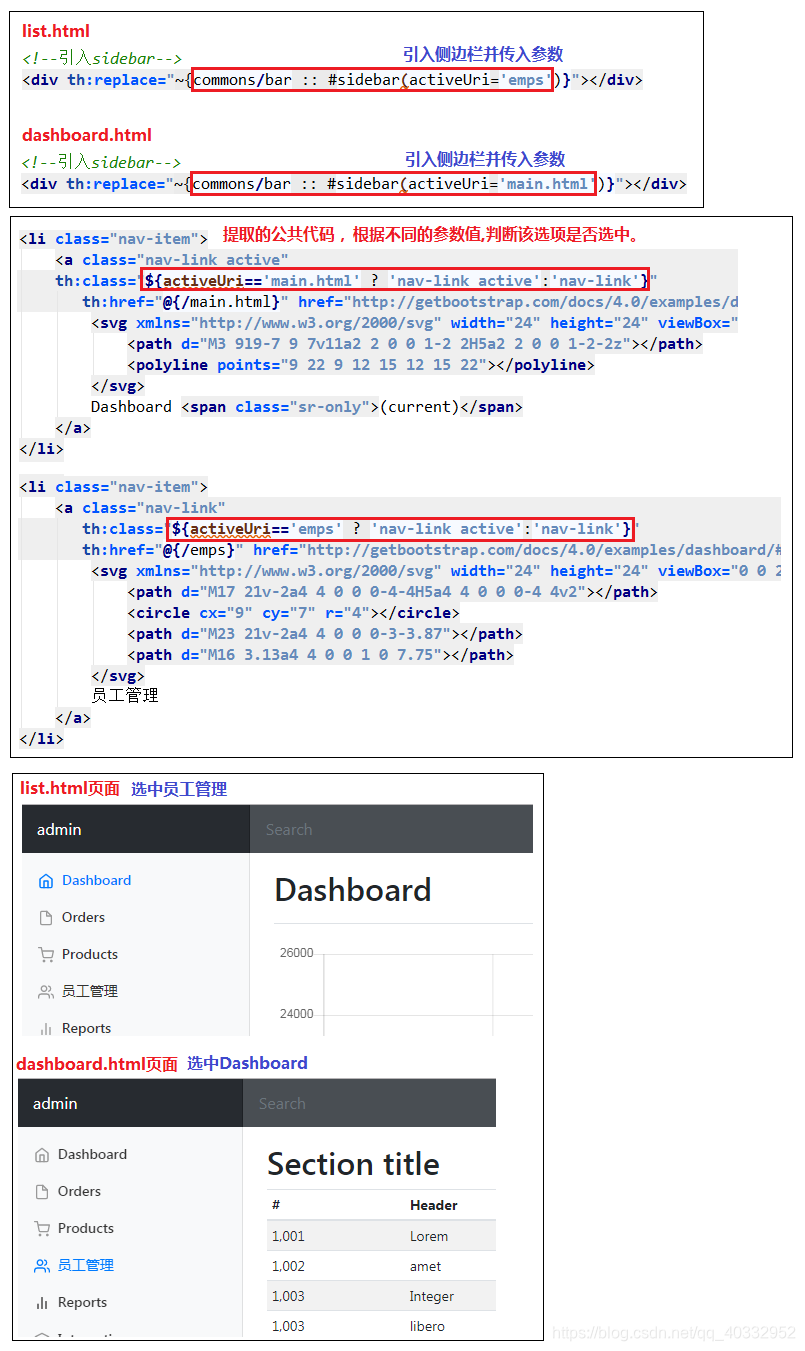Click the dashboard.html页面 caption
This screenshot has height=1351, width=805.
click(97, 1064)
